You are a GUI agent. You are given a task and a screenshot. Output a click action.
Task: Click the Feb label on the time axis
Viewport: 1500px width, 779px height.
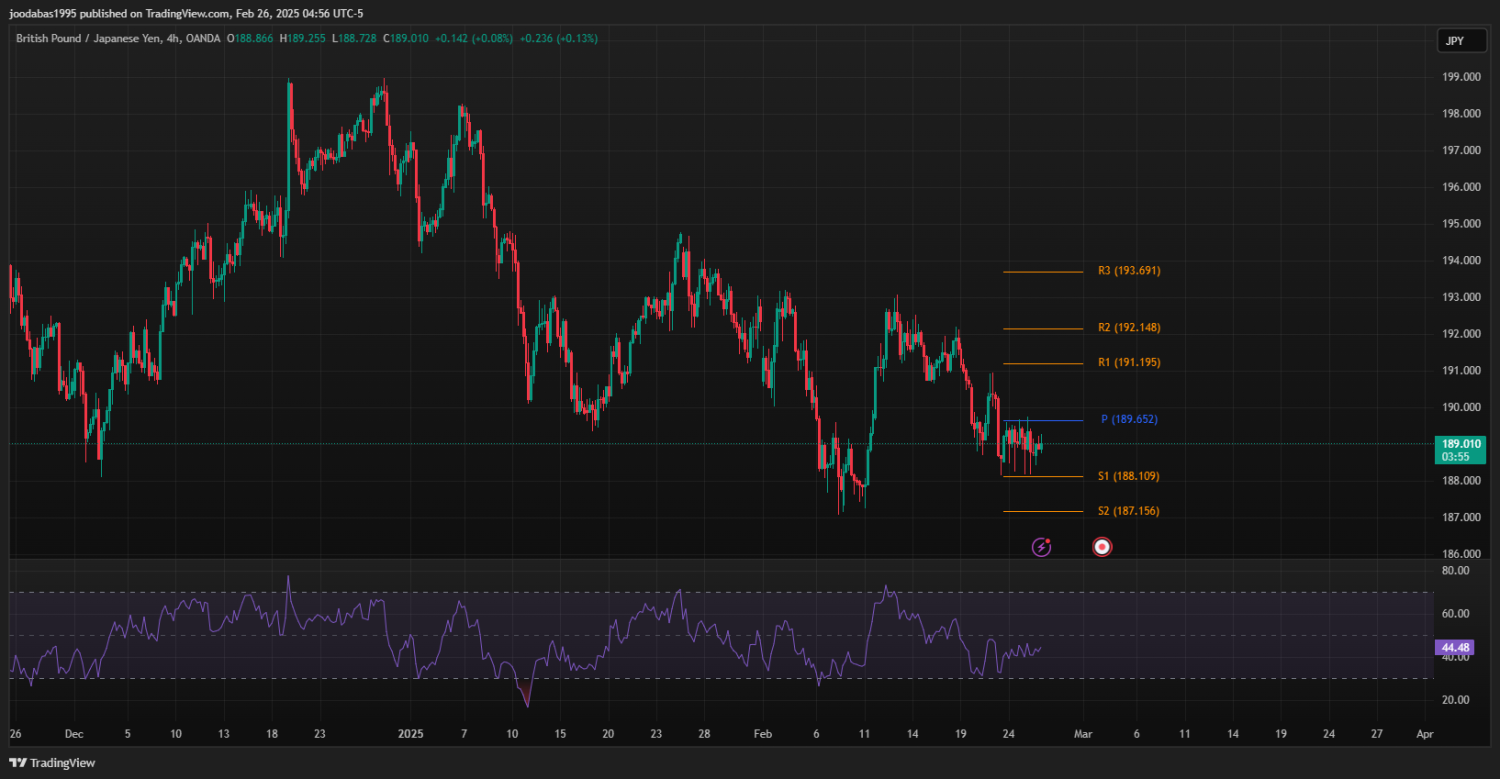coord(763,734)
